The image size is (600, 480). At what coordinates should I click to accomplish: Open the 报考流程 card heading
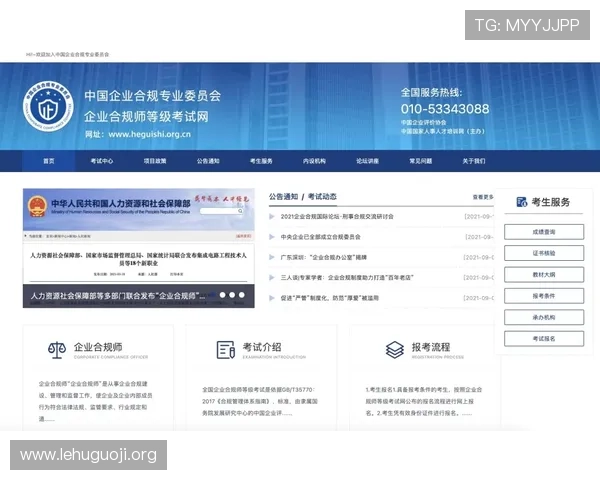tap(431, 347)
